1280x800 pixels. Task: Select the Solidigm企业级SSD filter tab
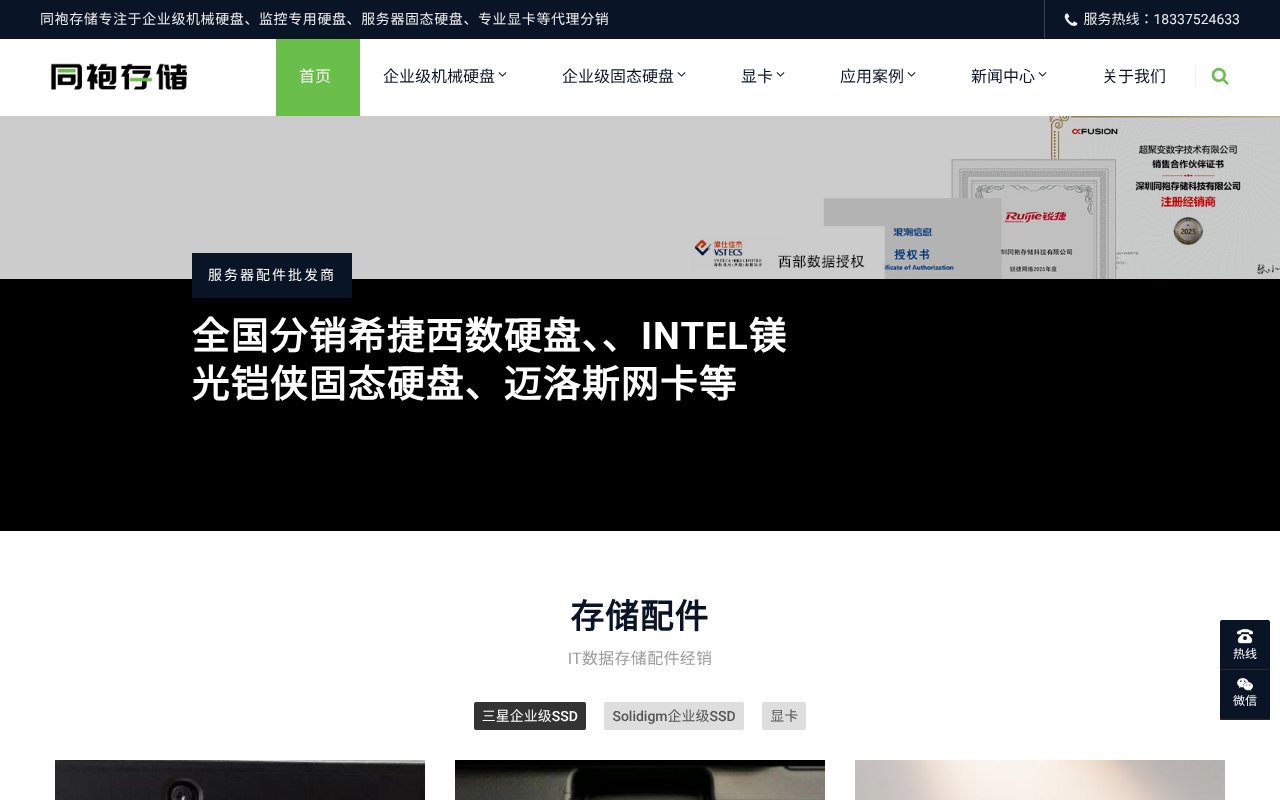(x=673, y=716)
